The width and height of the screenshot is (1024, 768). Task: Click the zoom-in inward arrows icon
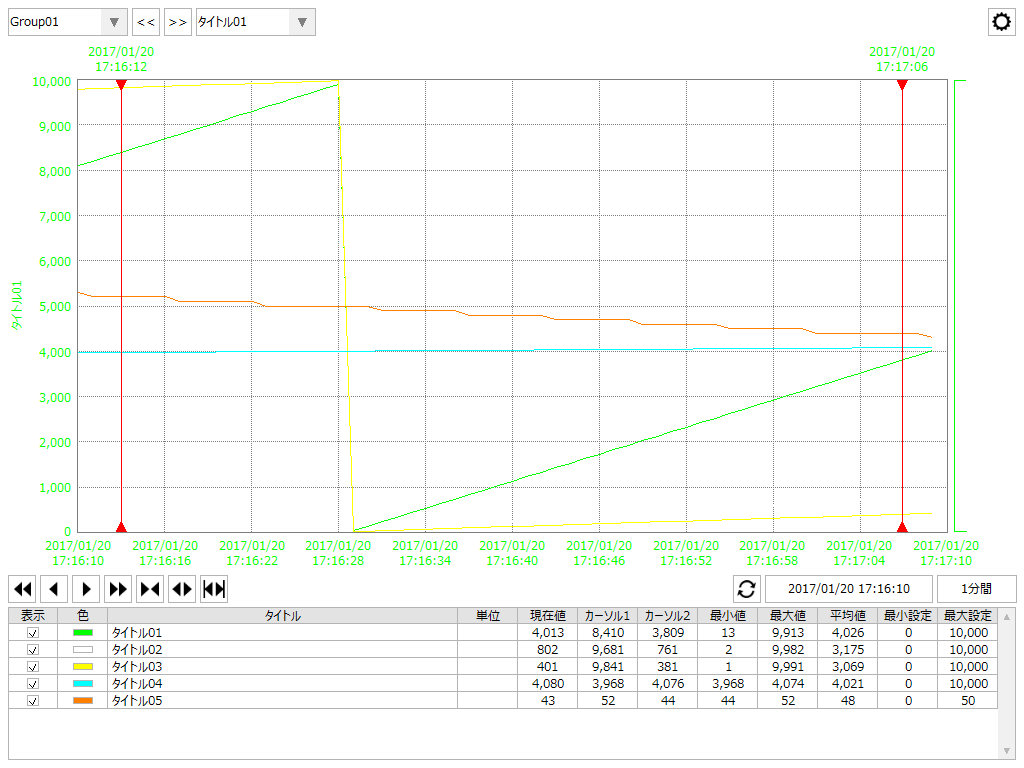(x=150, y=589)
